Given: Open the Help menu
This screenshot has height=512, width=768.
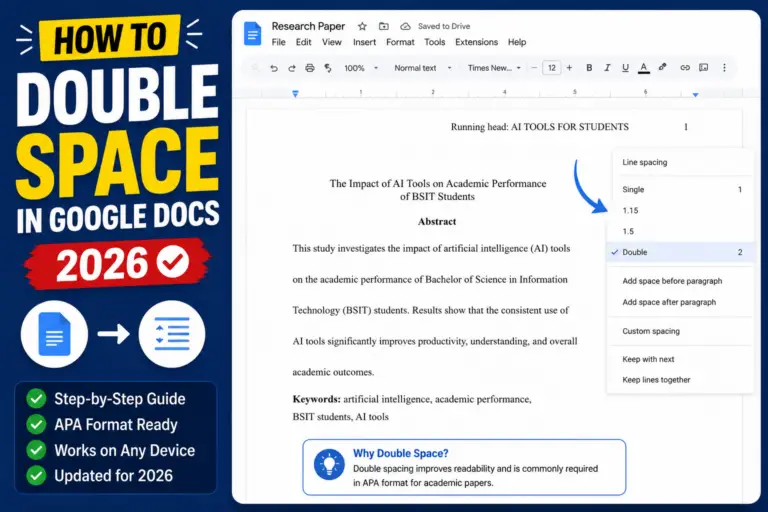Looking at the screenshot, I should pos(517,42).
